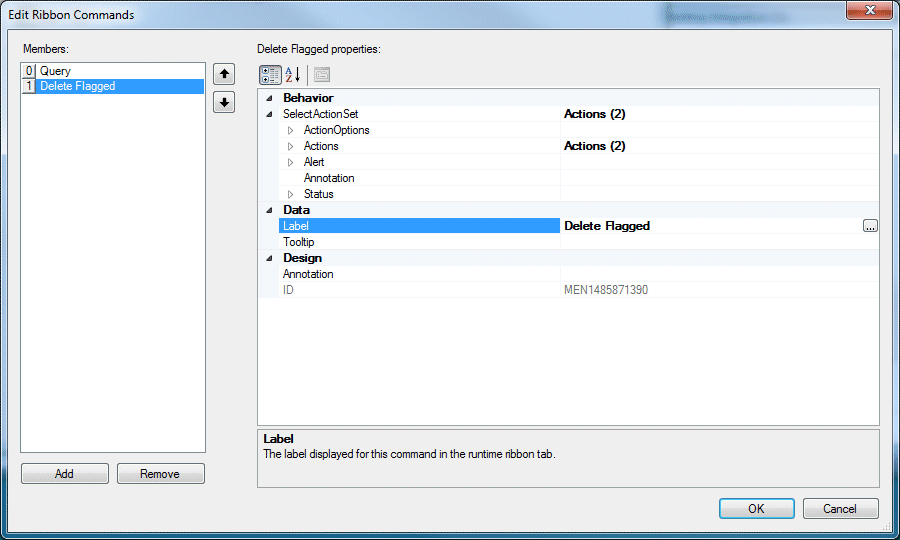Sort properties alphabetically with A-Z icon
900x540 pixels.
point(293,75)
